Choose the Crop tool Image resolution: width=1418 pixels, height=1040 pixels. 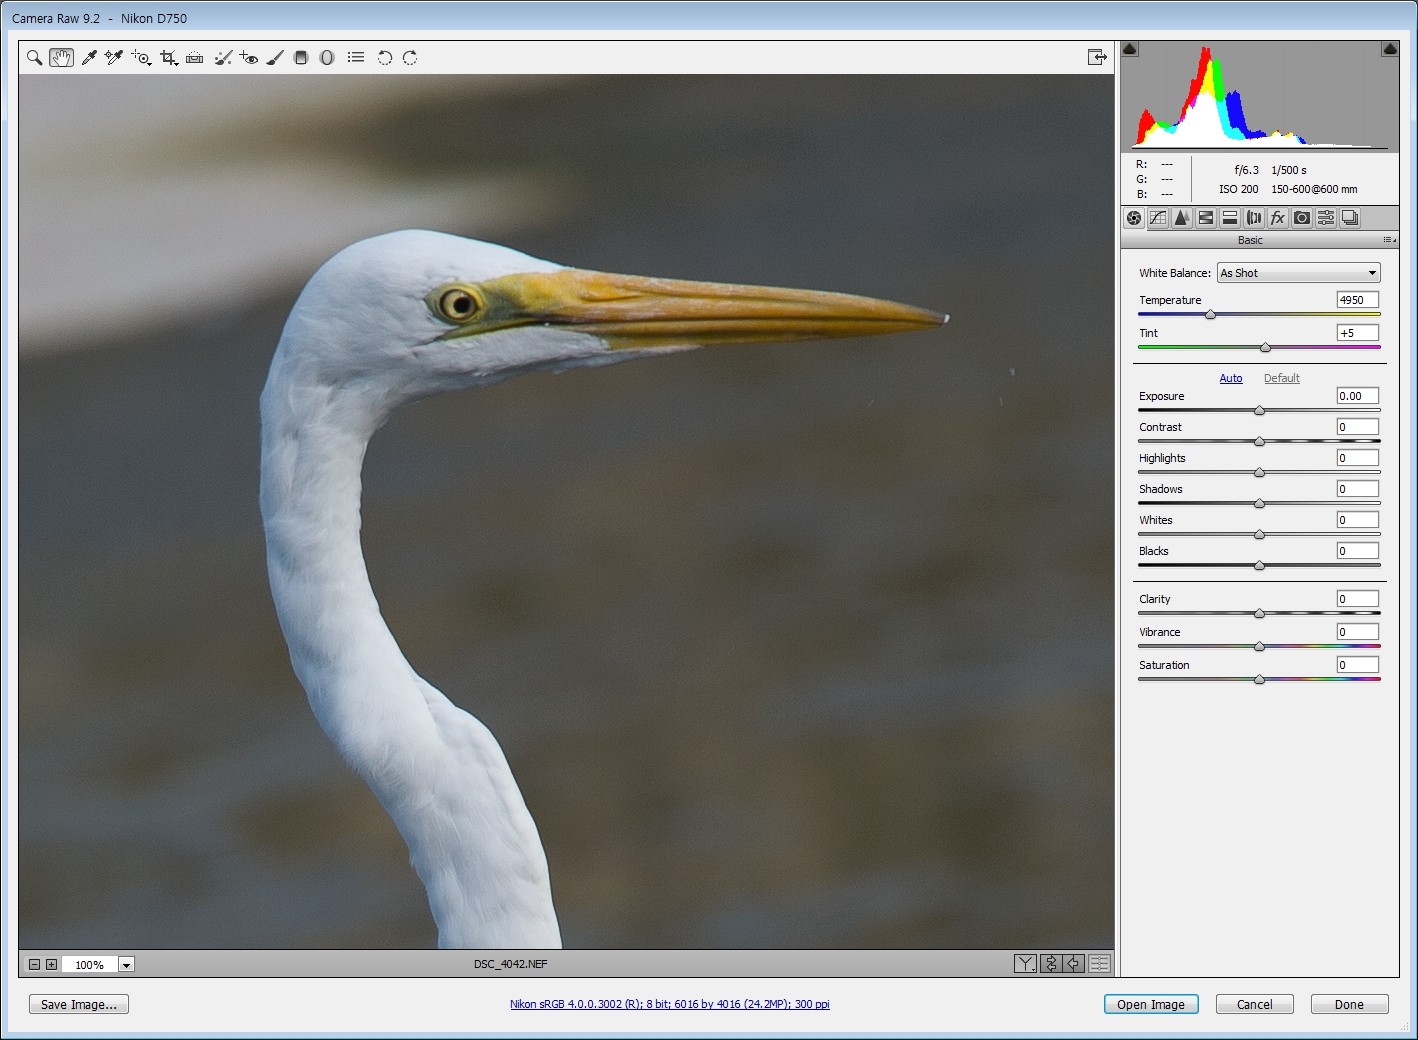[168, 58]
